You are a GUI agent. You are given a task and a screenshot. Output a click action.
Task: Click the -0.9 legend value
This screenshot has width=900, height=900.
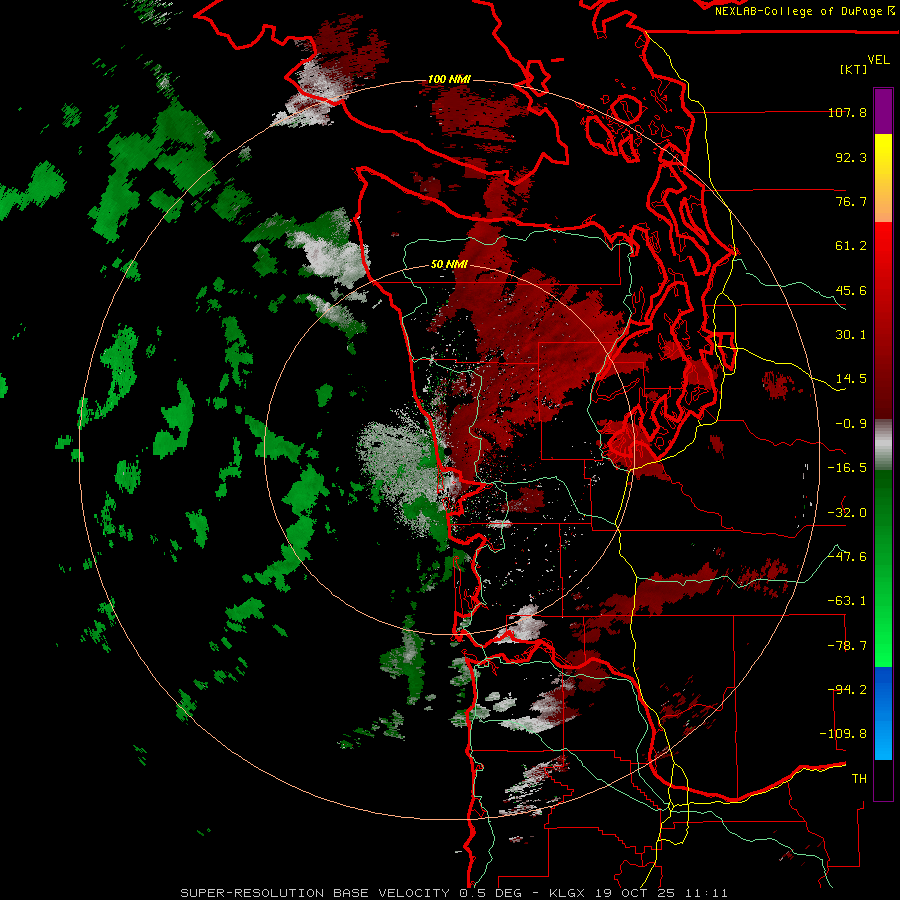click(x=851, y=424)
